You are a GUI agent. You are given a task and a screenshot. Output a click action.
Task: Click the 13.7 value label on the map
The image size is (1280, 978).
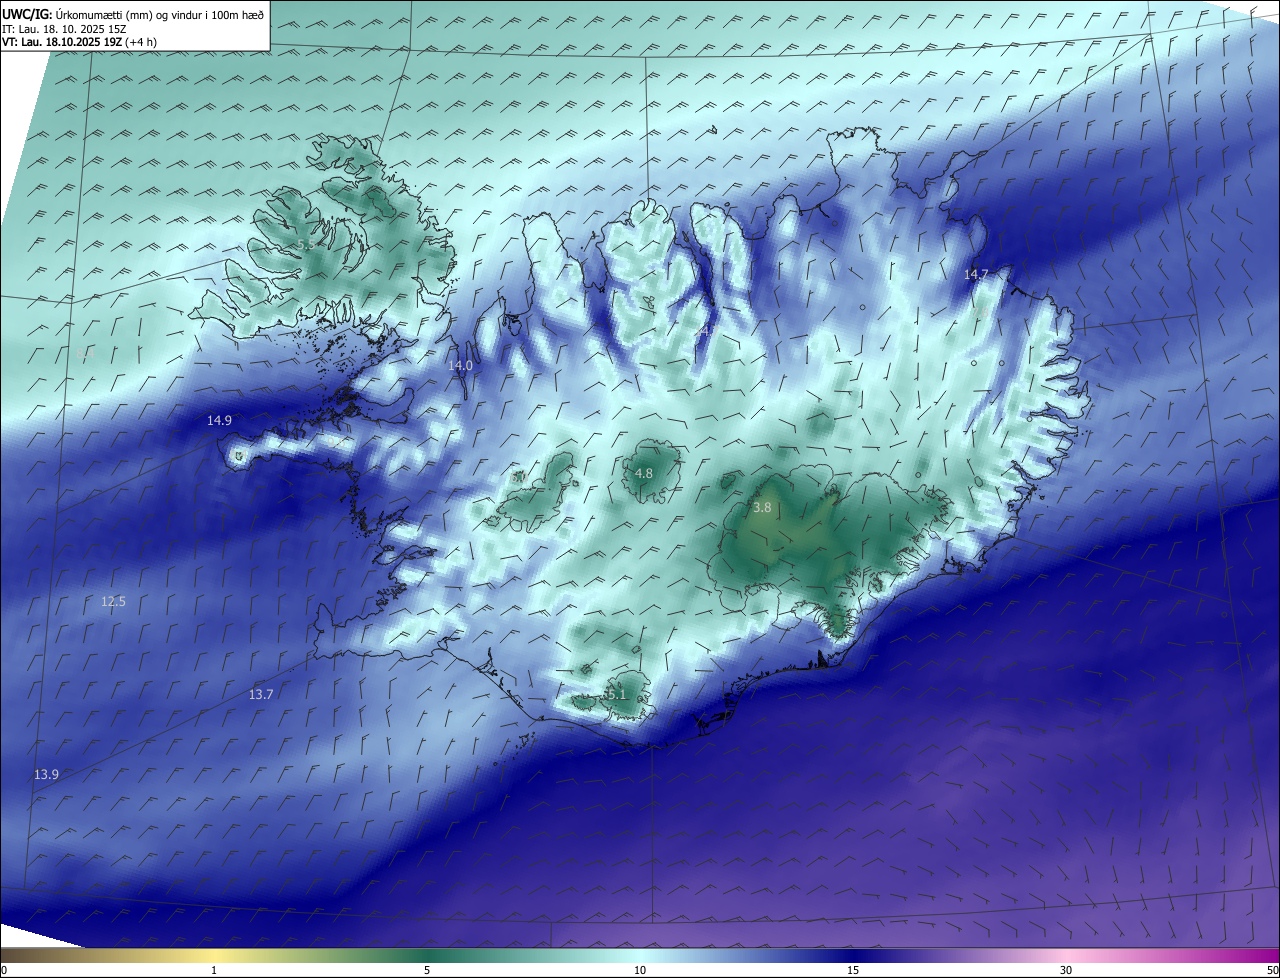click(261, 694)
